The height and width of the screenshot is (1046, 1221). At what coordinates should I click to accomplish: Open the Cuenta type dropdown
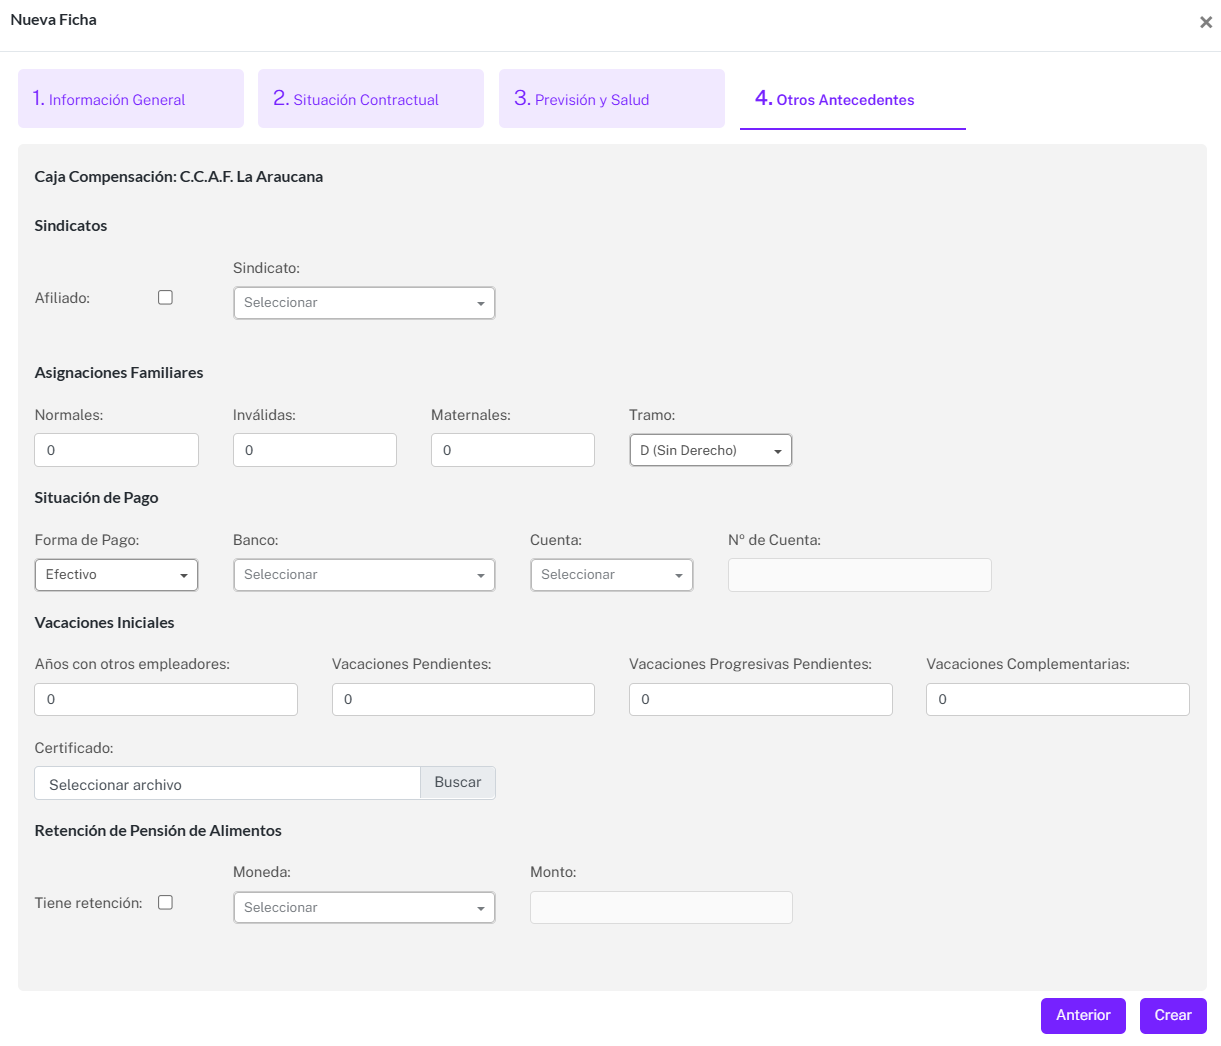click(611, 575)
